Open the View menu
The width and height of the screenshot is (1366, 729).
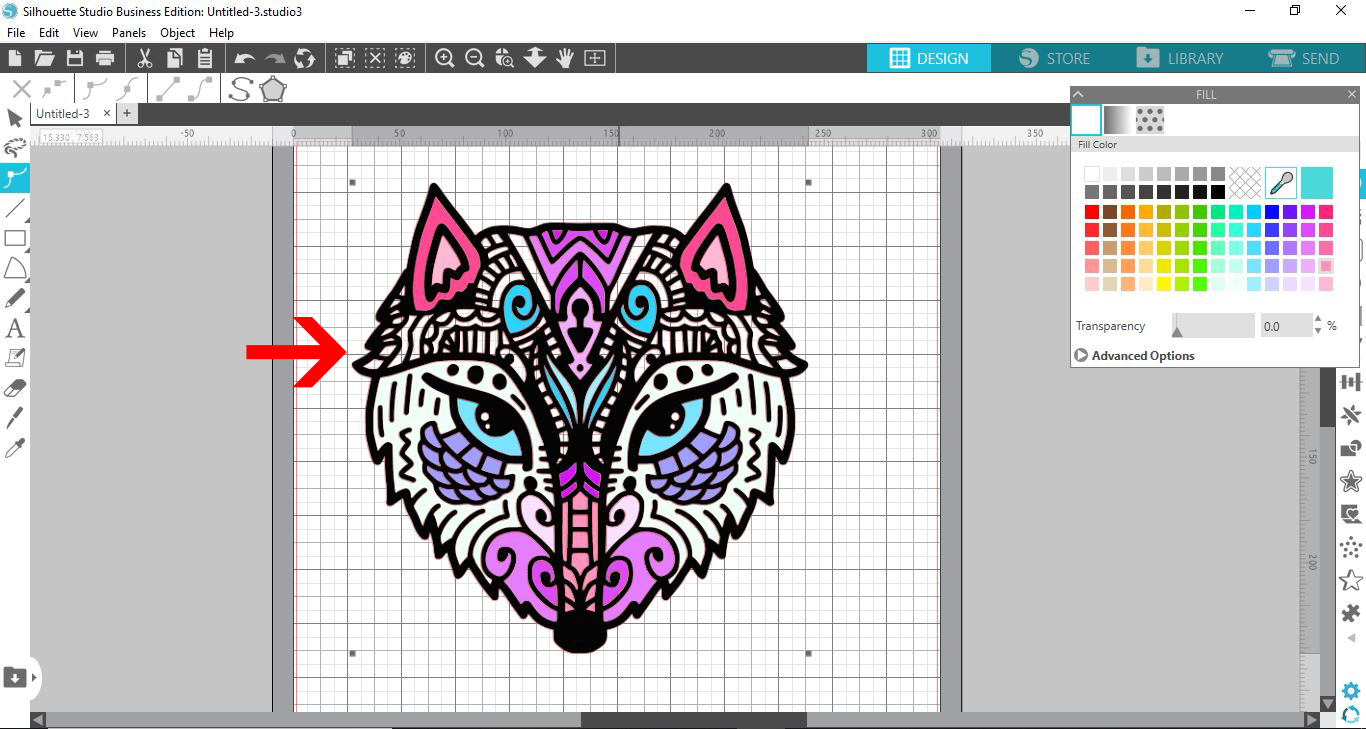click(85, 33)
